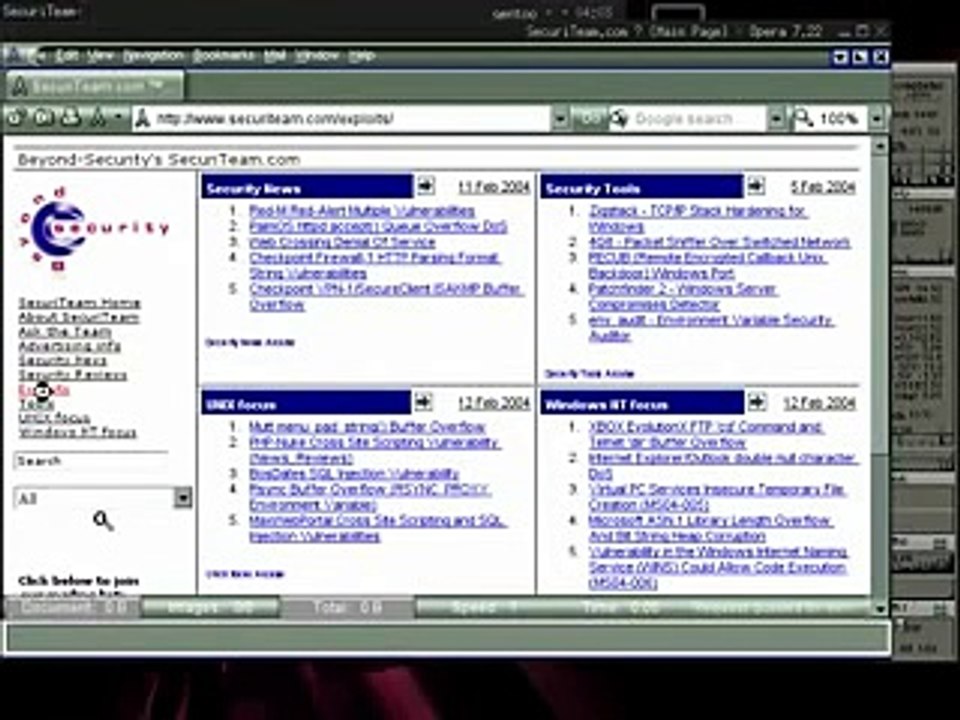
Task: Click the Go button beside the address bar
Action: click(x=590, y=118)
